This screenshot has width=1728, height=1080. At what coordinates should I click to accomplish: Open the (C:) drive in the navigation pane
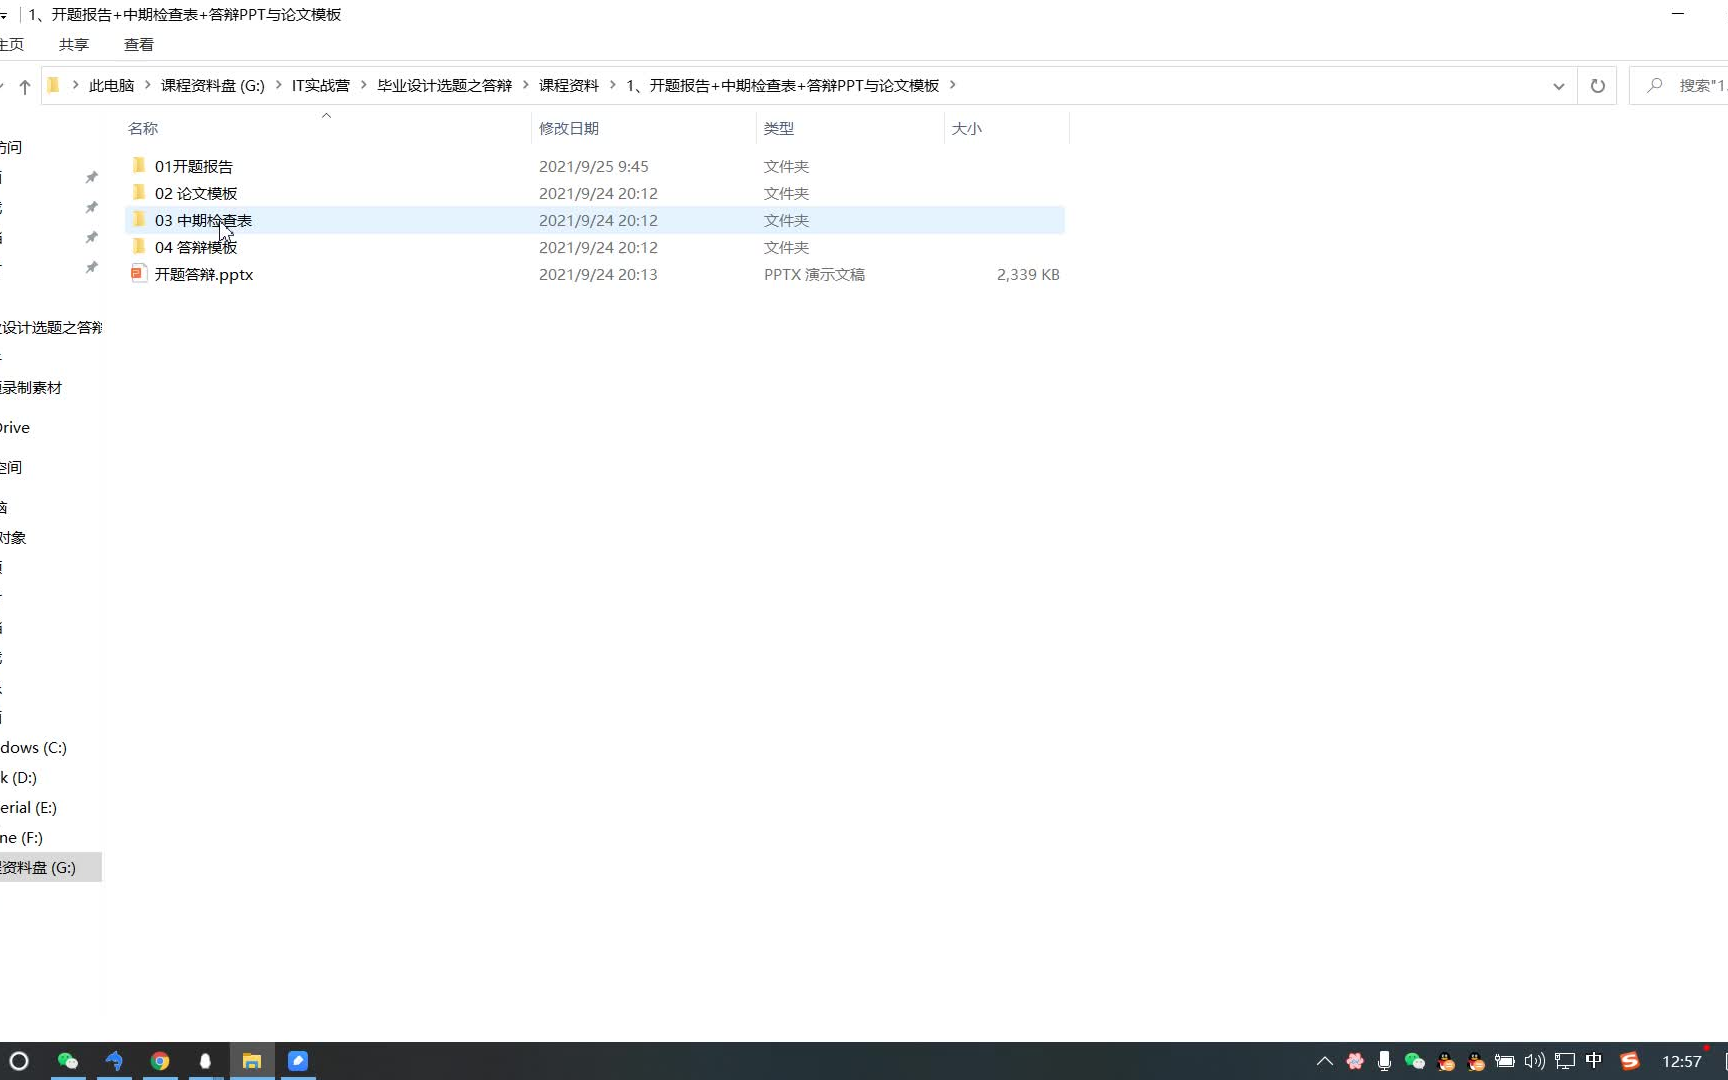tap(34, 747)
